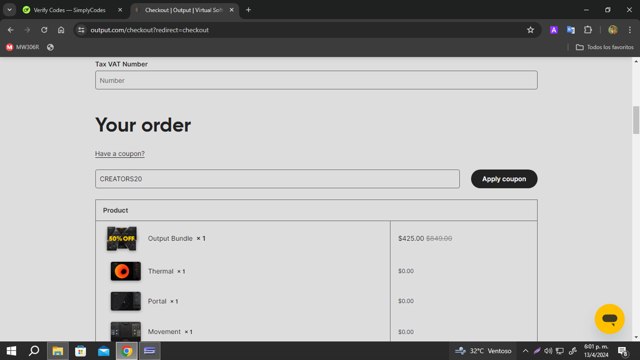Open Windows taskbar search
The width and height of the screenshot is (640, 360).
coord(34,351)
